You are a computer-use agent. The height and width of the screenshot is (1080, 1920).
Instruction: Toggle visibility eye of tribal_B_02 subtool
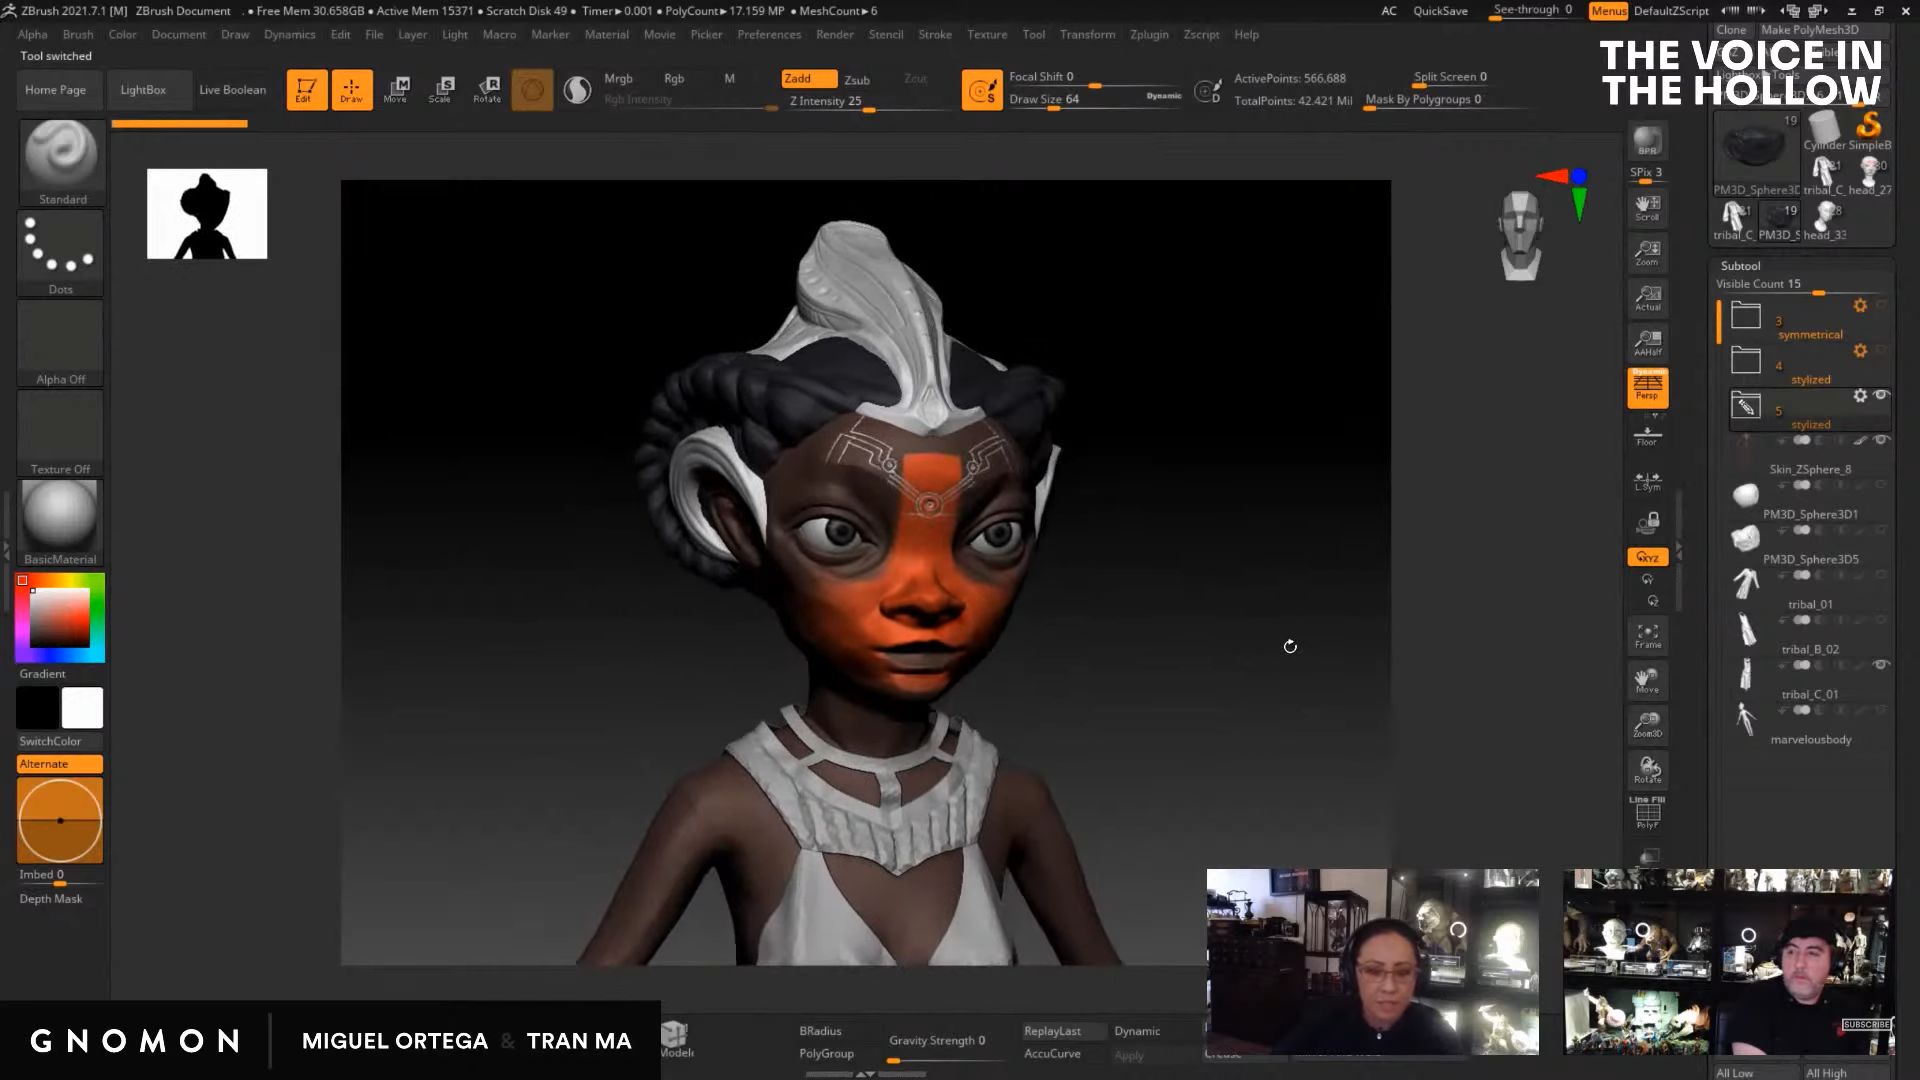pos(1880,665)
